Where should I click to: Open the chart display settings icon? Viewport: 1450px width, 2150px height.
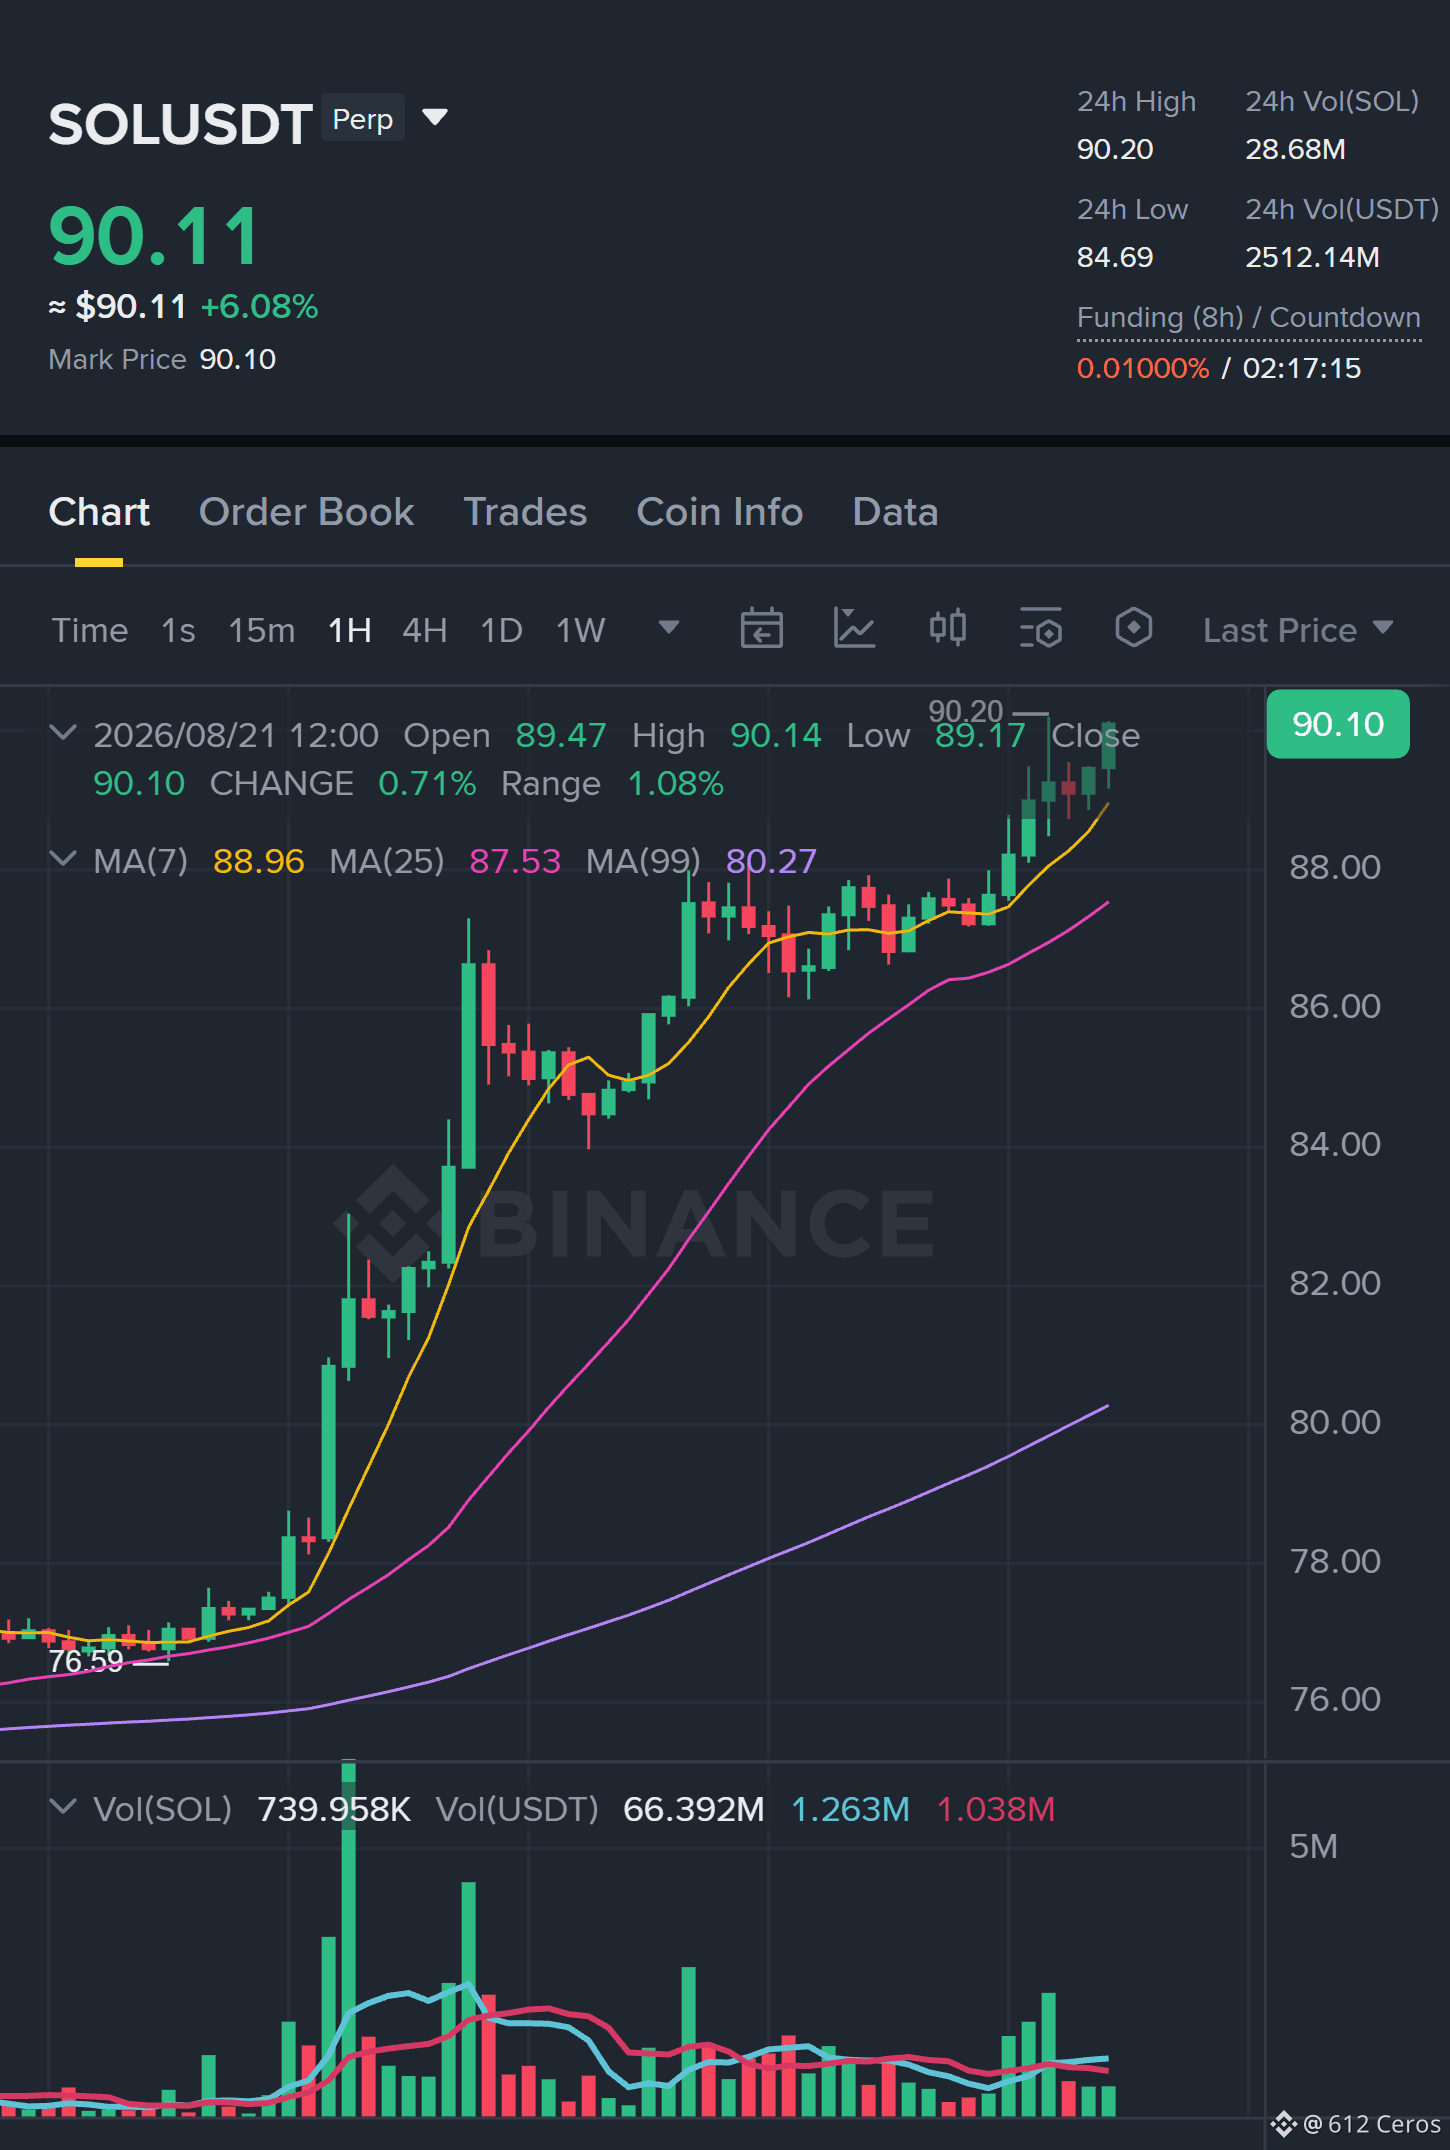pyautogui.click(x=1040, y=629)
